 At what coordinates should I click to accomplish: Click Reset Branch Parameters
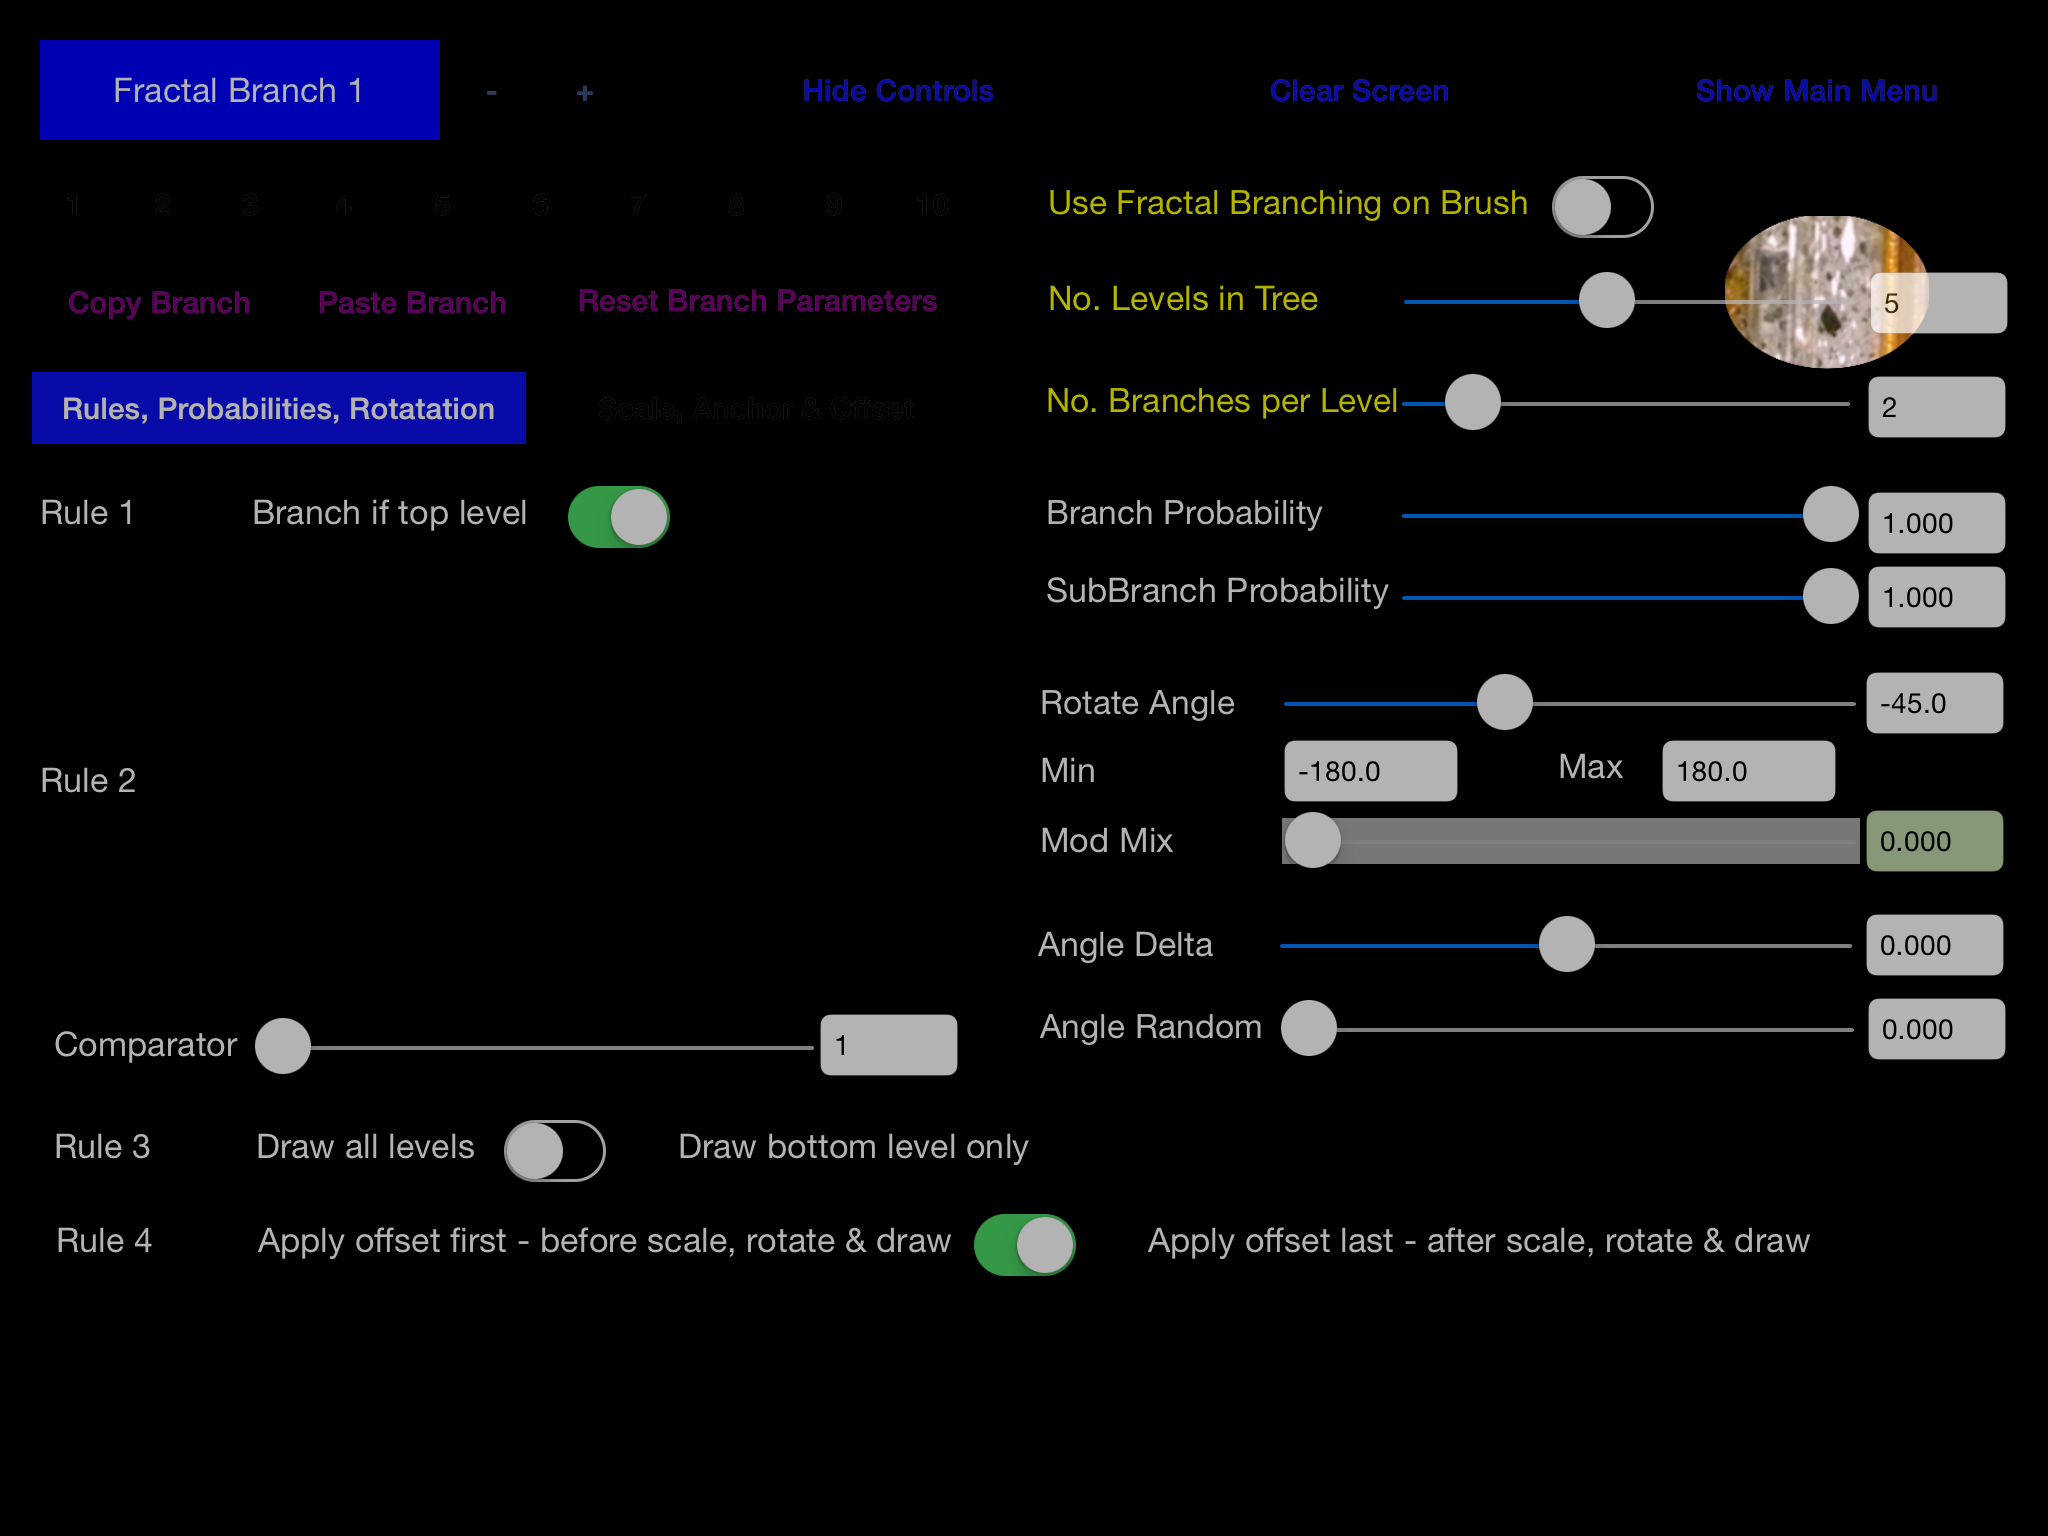click(x=757, y=301)
